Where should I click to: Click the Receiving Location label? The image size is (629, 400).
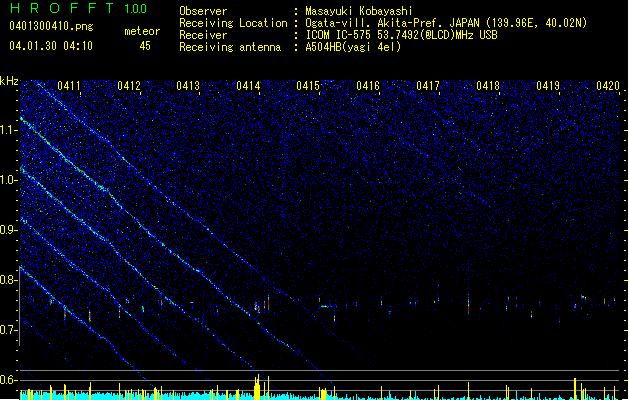pyautogui.click(x=233, y=23)
